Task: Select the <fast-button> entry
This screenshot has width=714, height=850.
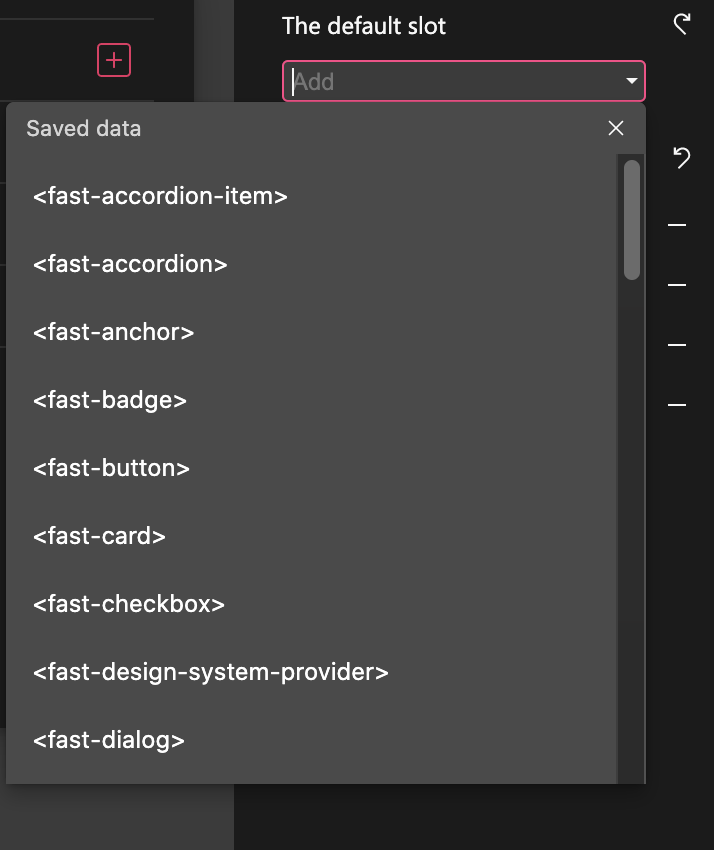Action: 111,468
